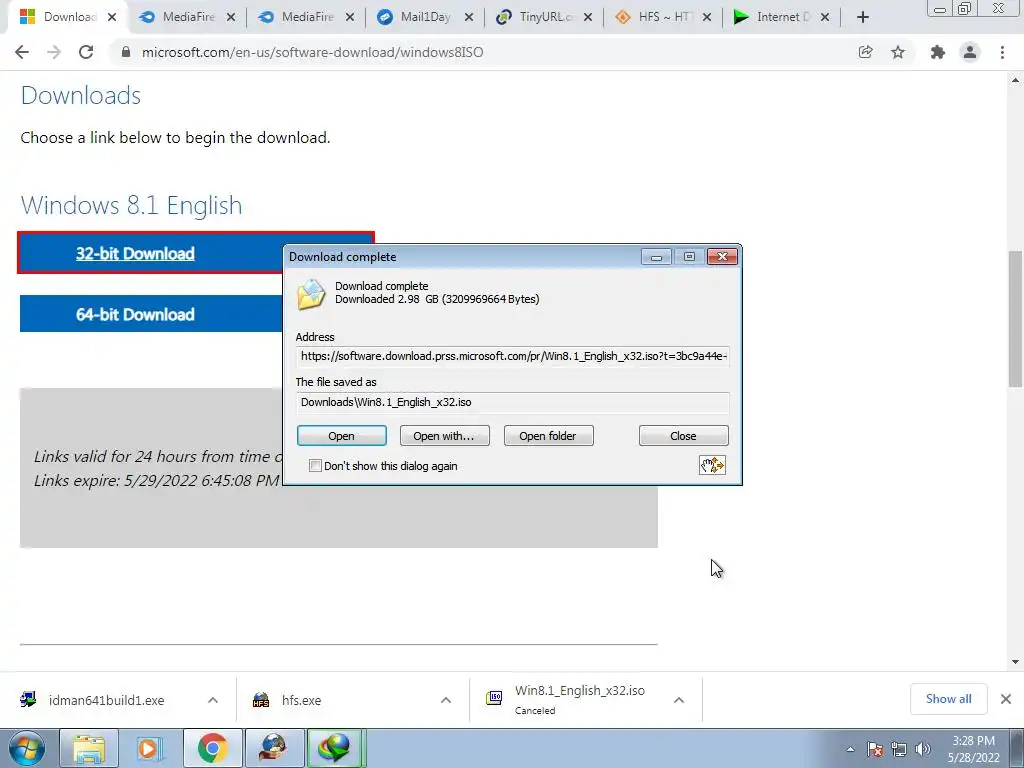
Task: Expand options for hfs.exe download
Action: click(x=446, y=700)
